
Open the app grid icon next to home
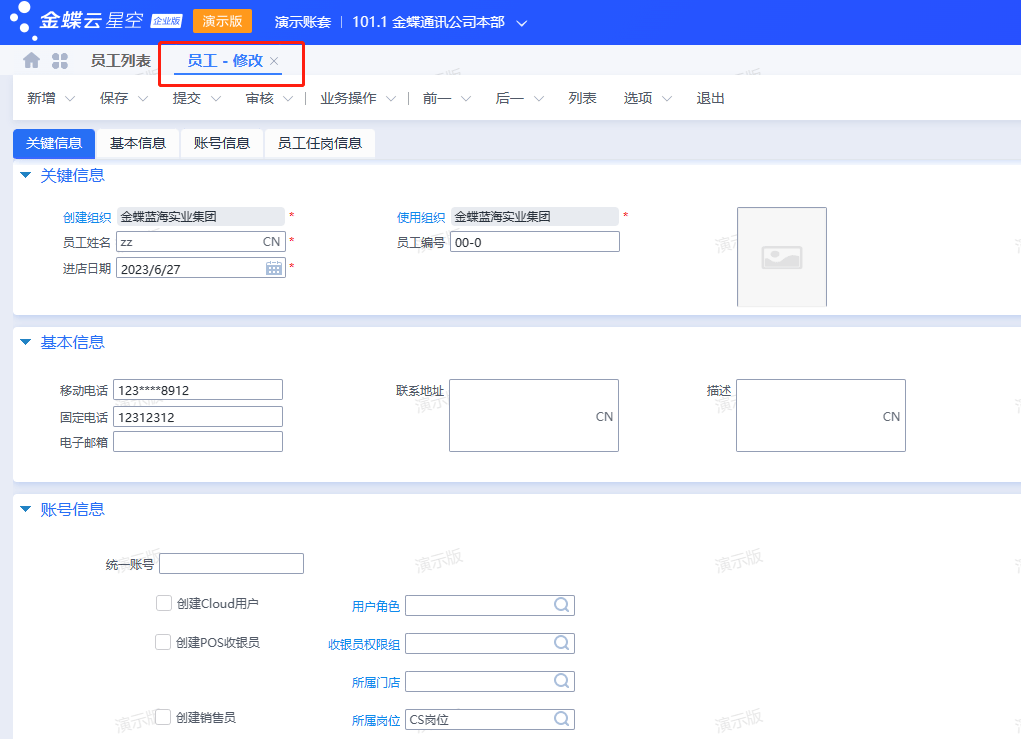(60, 60)
